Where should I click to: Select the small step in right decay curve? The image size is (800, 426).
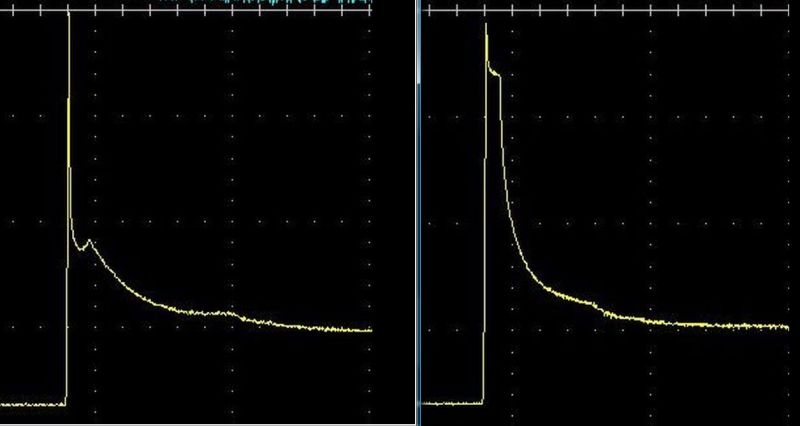click(x=602, y=309)
